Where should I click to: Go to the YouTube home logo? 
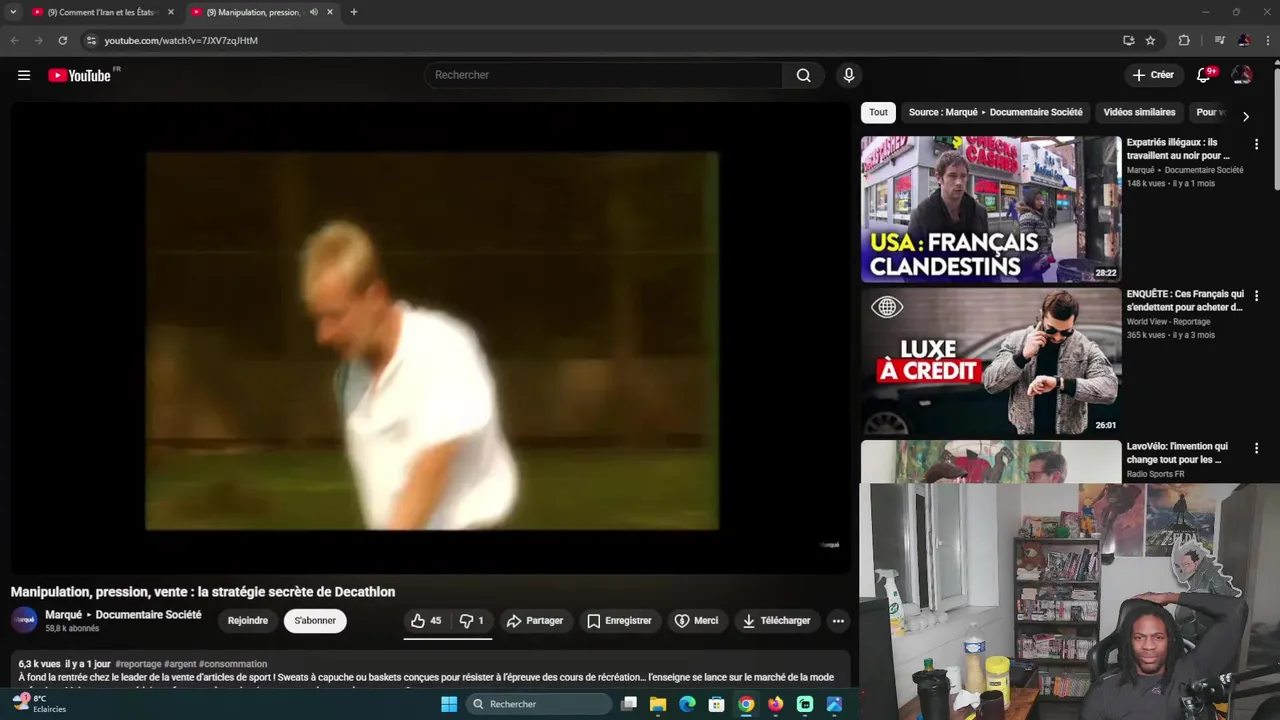pyautogui.click(x=80, y=75)
